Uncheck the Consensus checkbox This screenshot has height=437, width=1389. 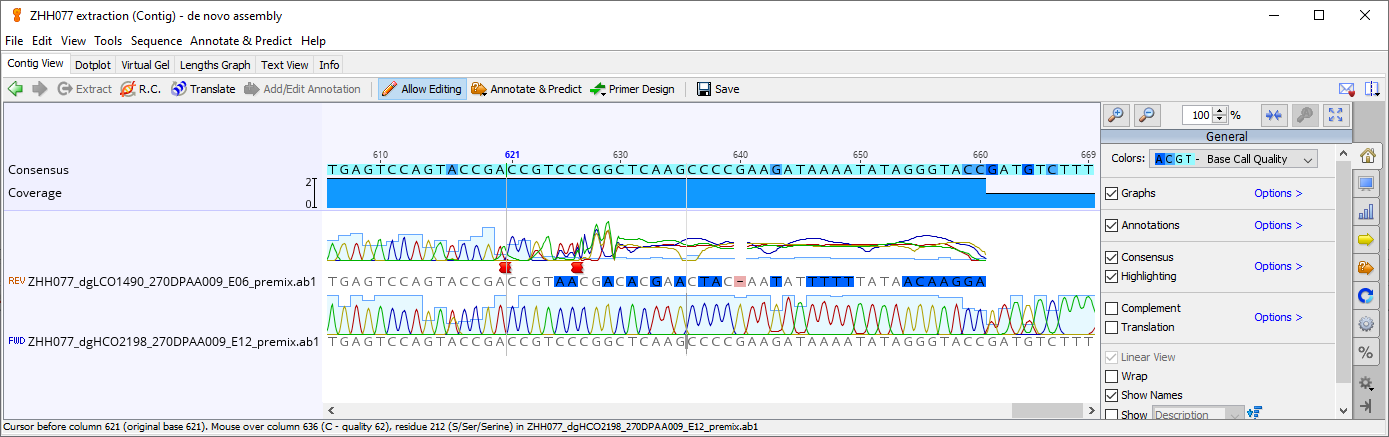pyautogui.click(x=1111, y=257)
